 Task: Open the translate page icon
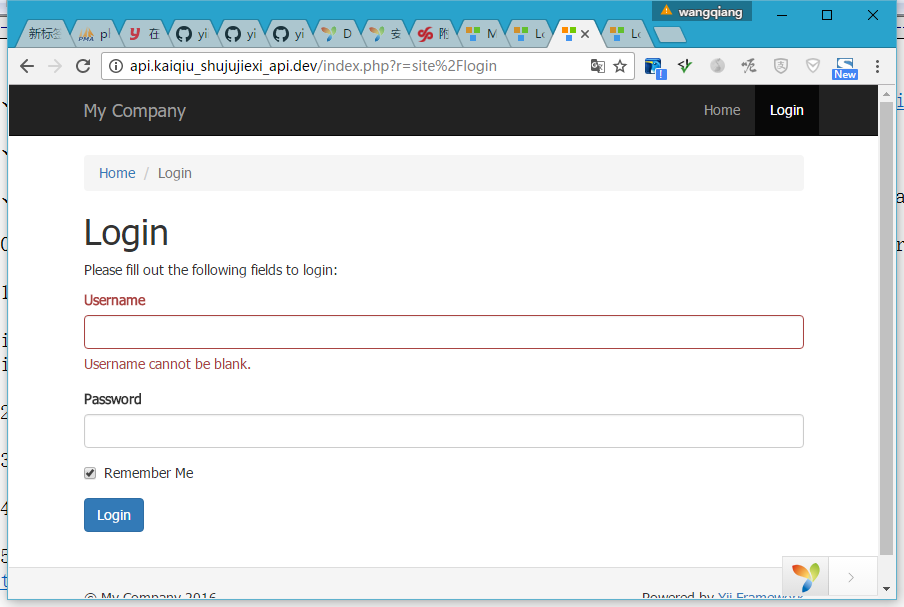[x=598, y=66]
